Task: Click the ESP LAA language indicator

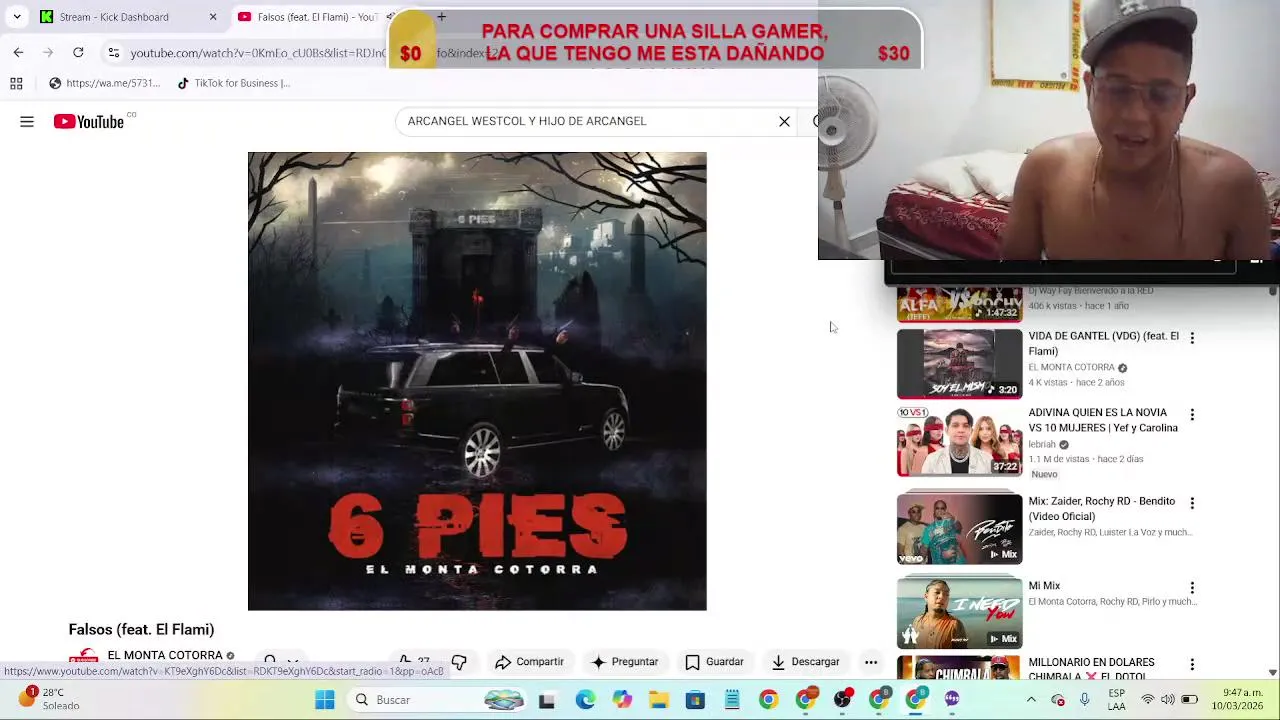Action: pyautogui.click(x=1116, y=700)
